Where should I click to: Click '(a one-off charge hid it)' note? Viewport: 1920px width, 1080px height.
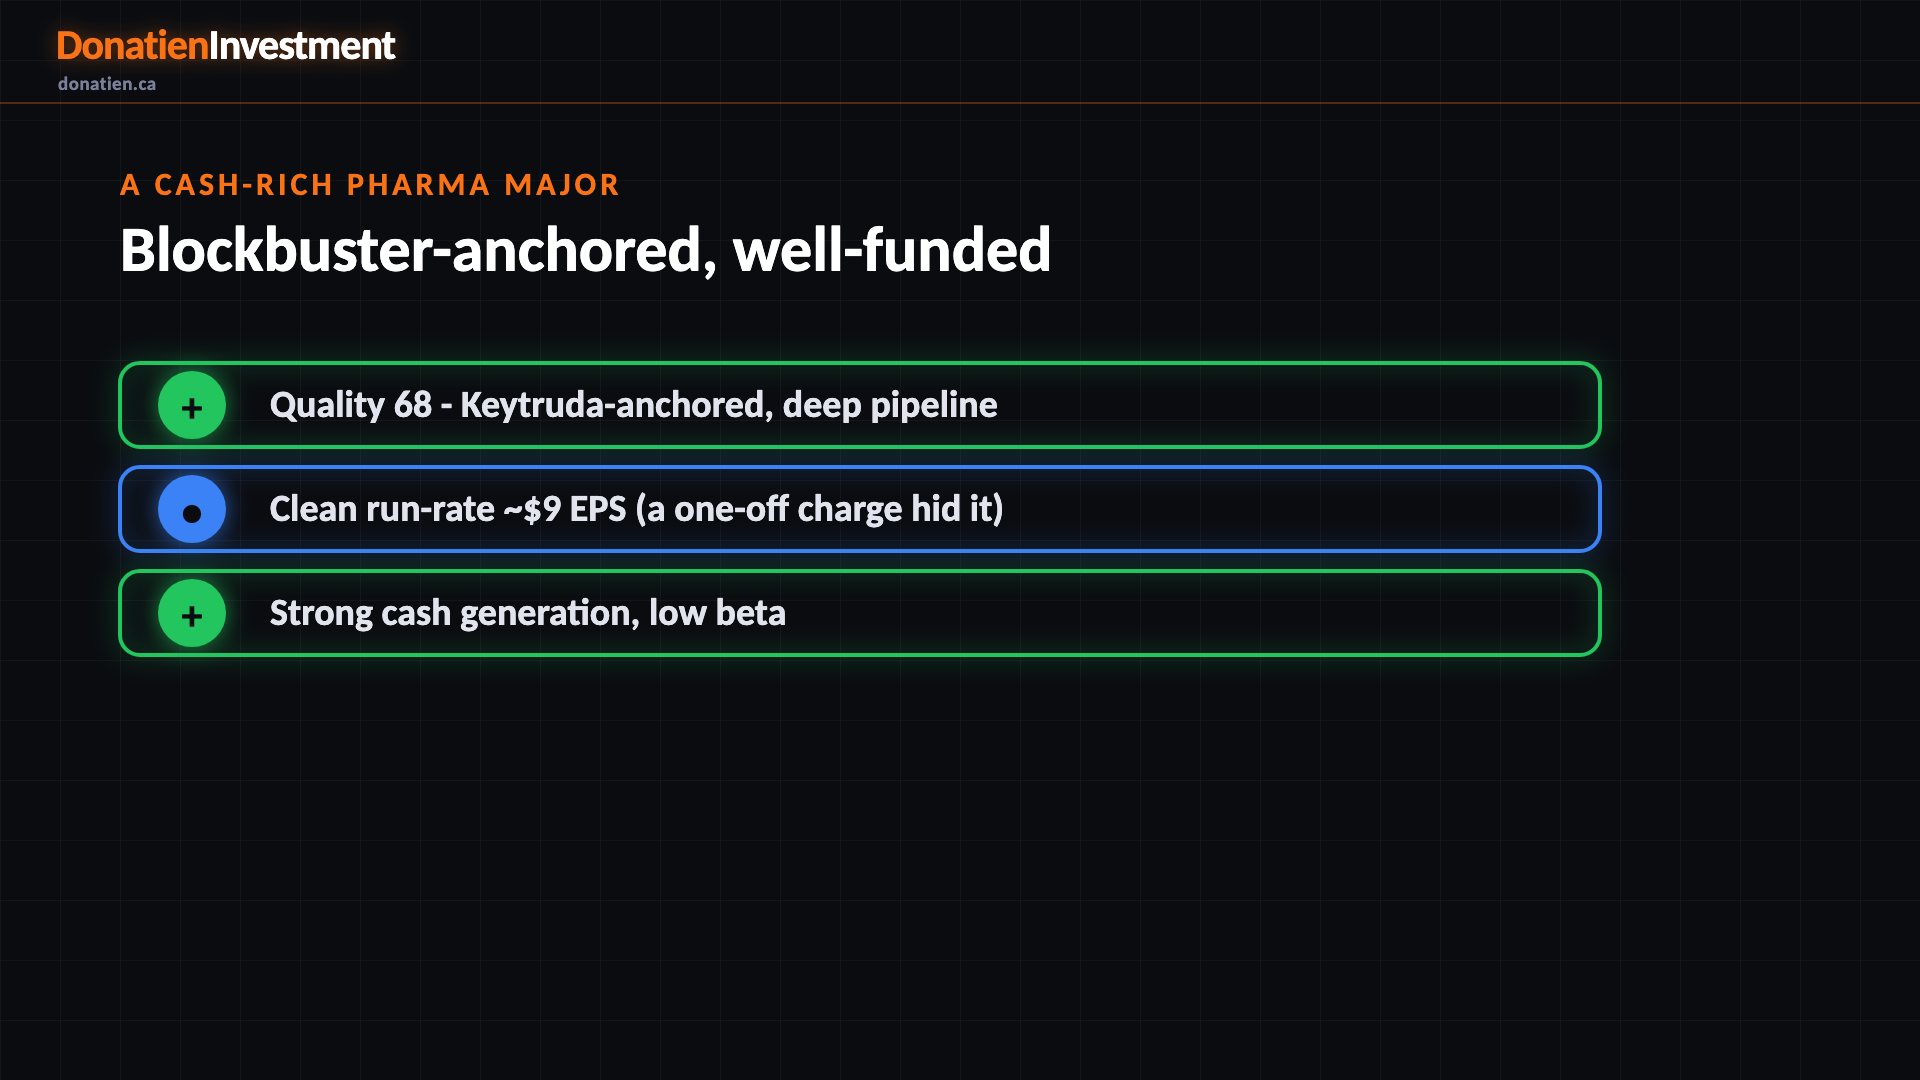coord(820,509)
